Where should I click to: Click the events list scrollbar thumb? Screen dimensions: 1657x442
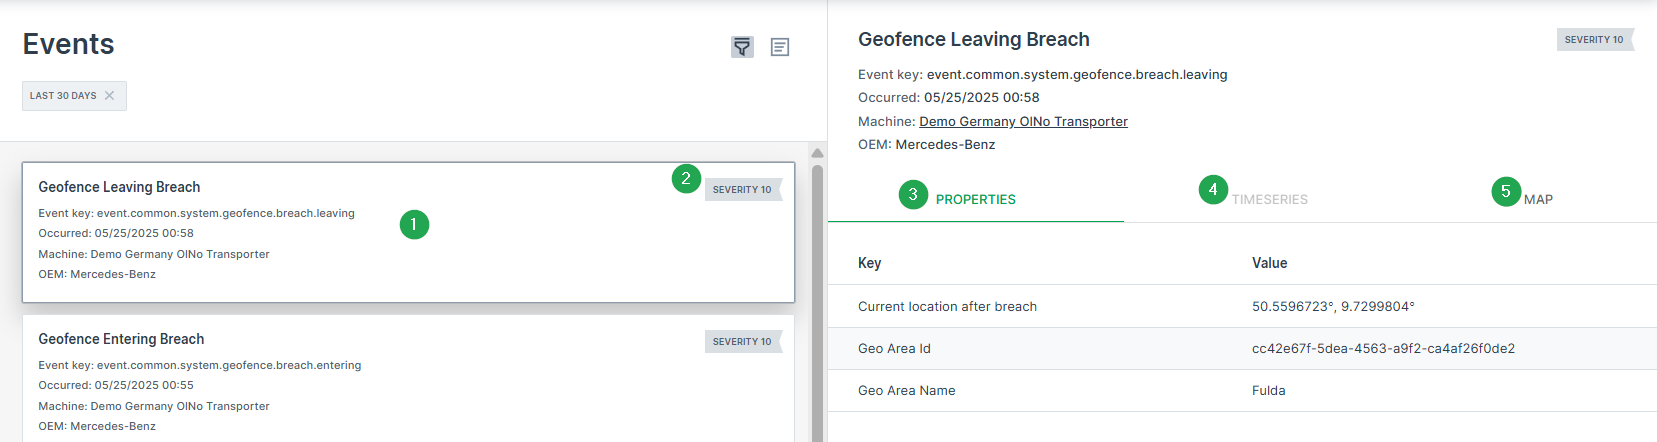[817, 300]
